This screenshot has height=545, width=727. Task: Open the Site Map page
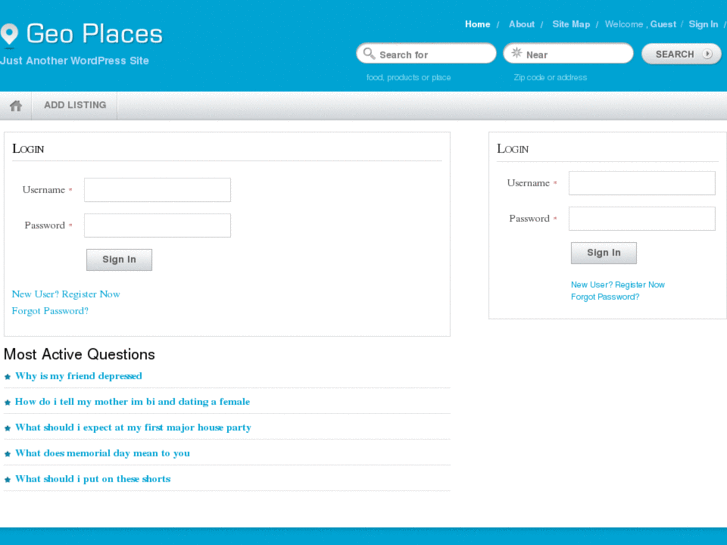pyautogui.click(x=571, y=24)
